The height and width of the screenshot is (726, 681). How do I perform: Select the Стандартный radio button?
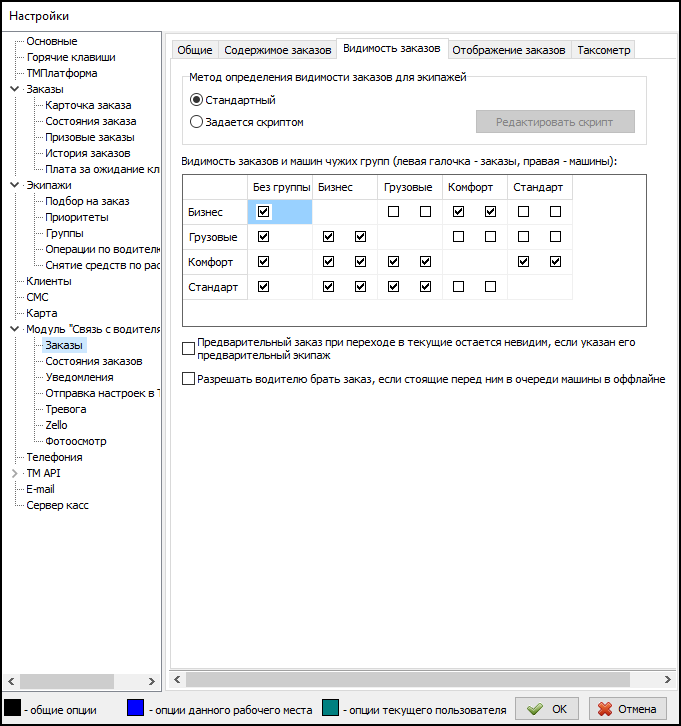point(196,100)
